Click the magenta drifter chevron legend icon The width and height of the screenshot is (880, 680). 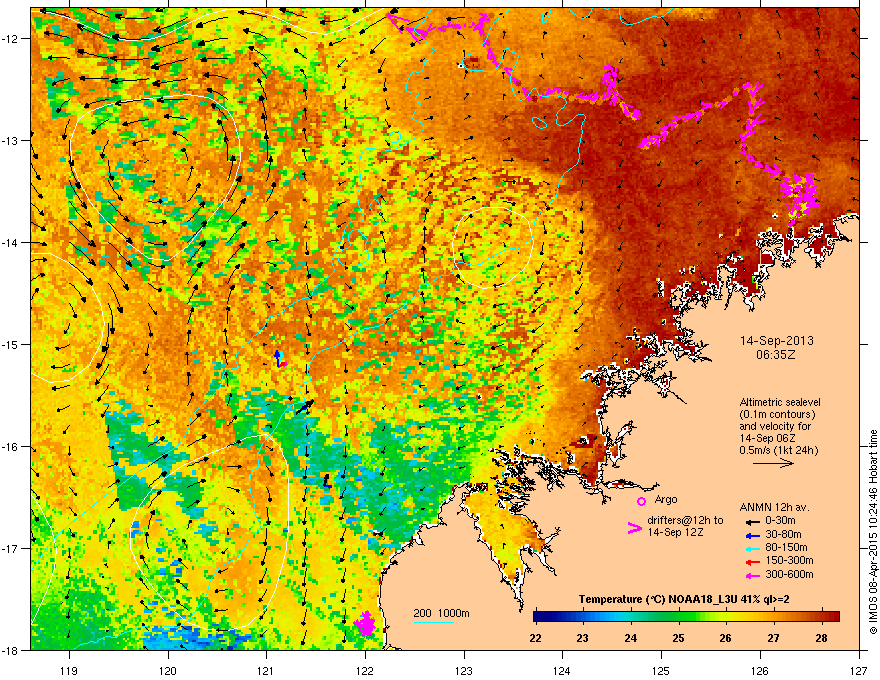pos(635,528)
